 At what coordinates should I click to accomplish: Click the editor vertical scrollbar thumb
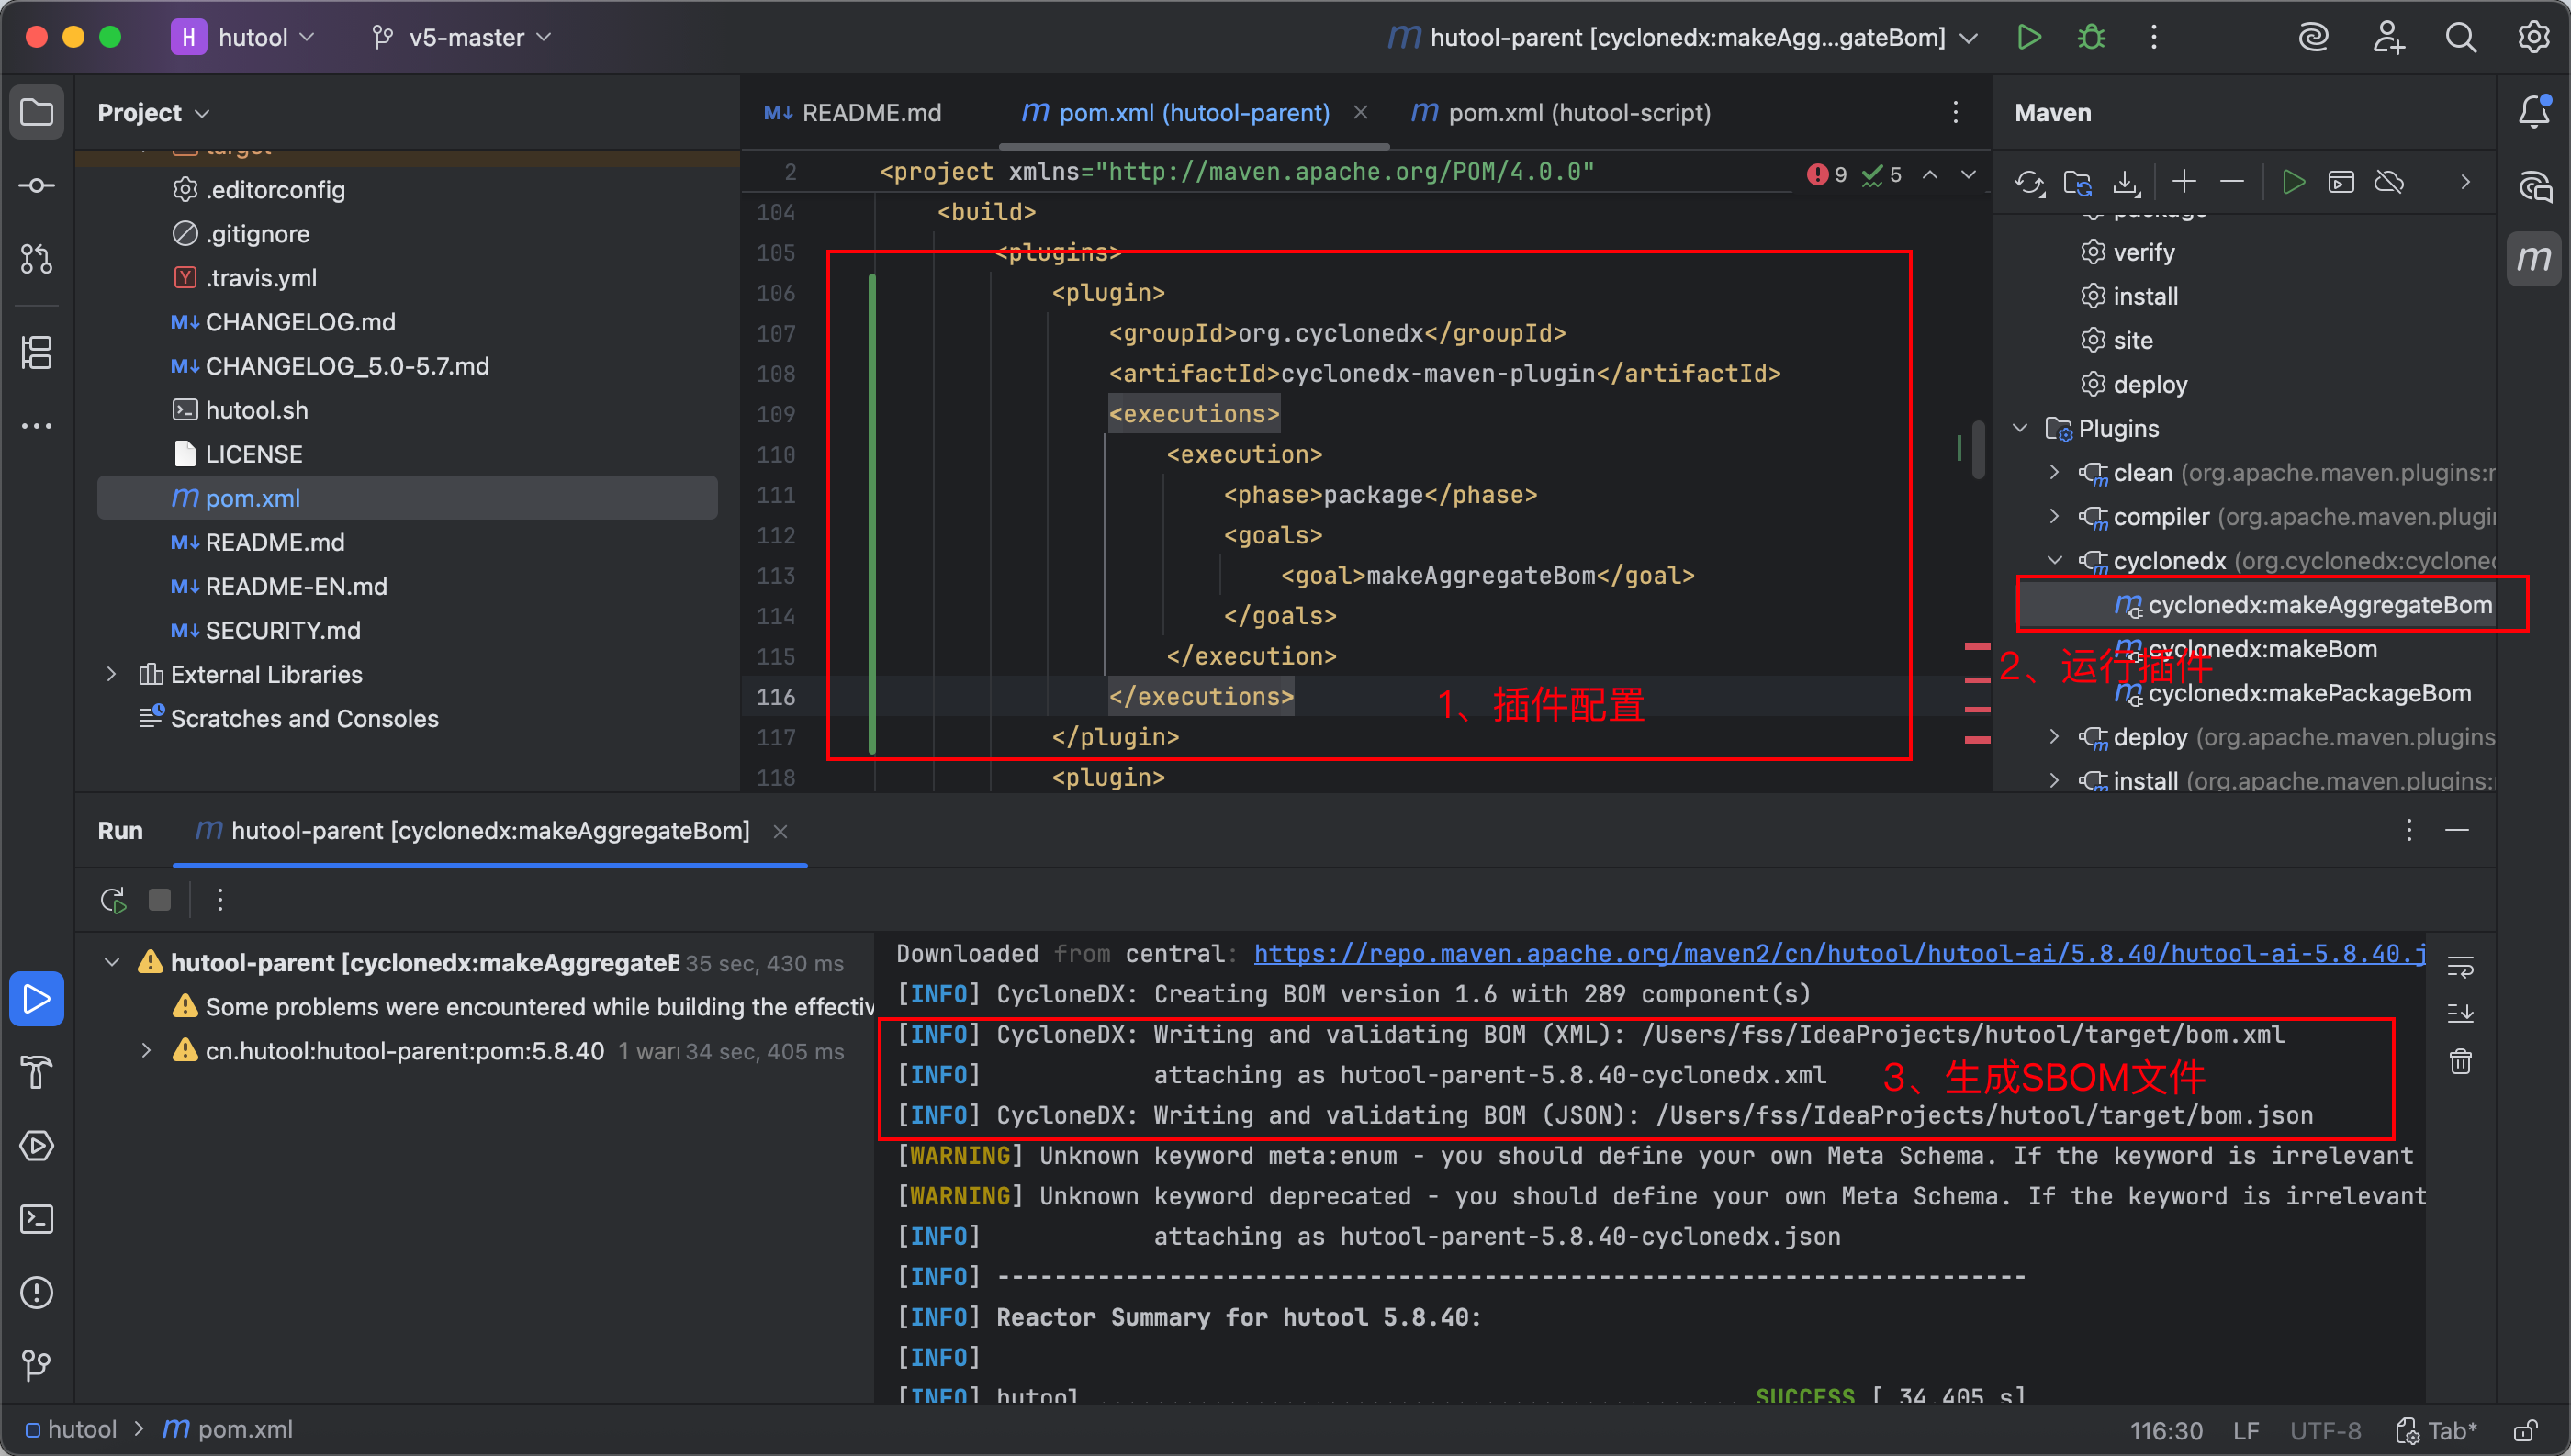(1978, 450)
